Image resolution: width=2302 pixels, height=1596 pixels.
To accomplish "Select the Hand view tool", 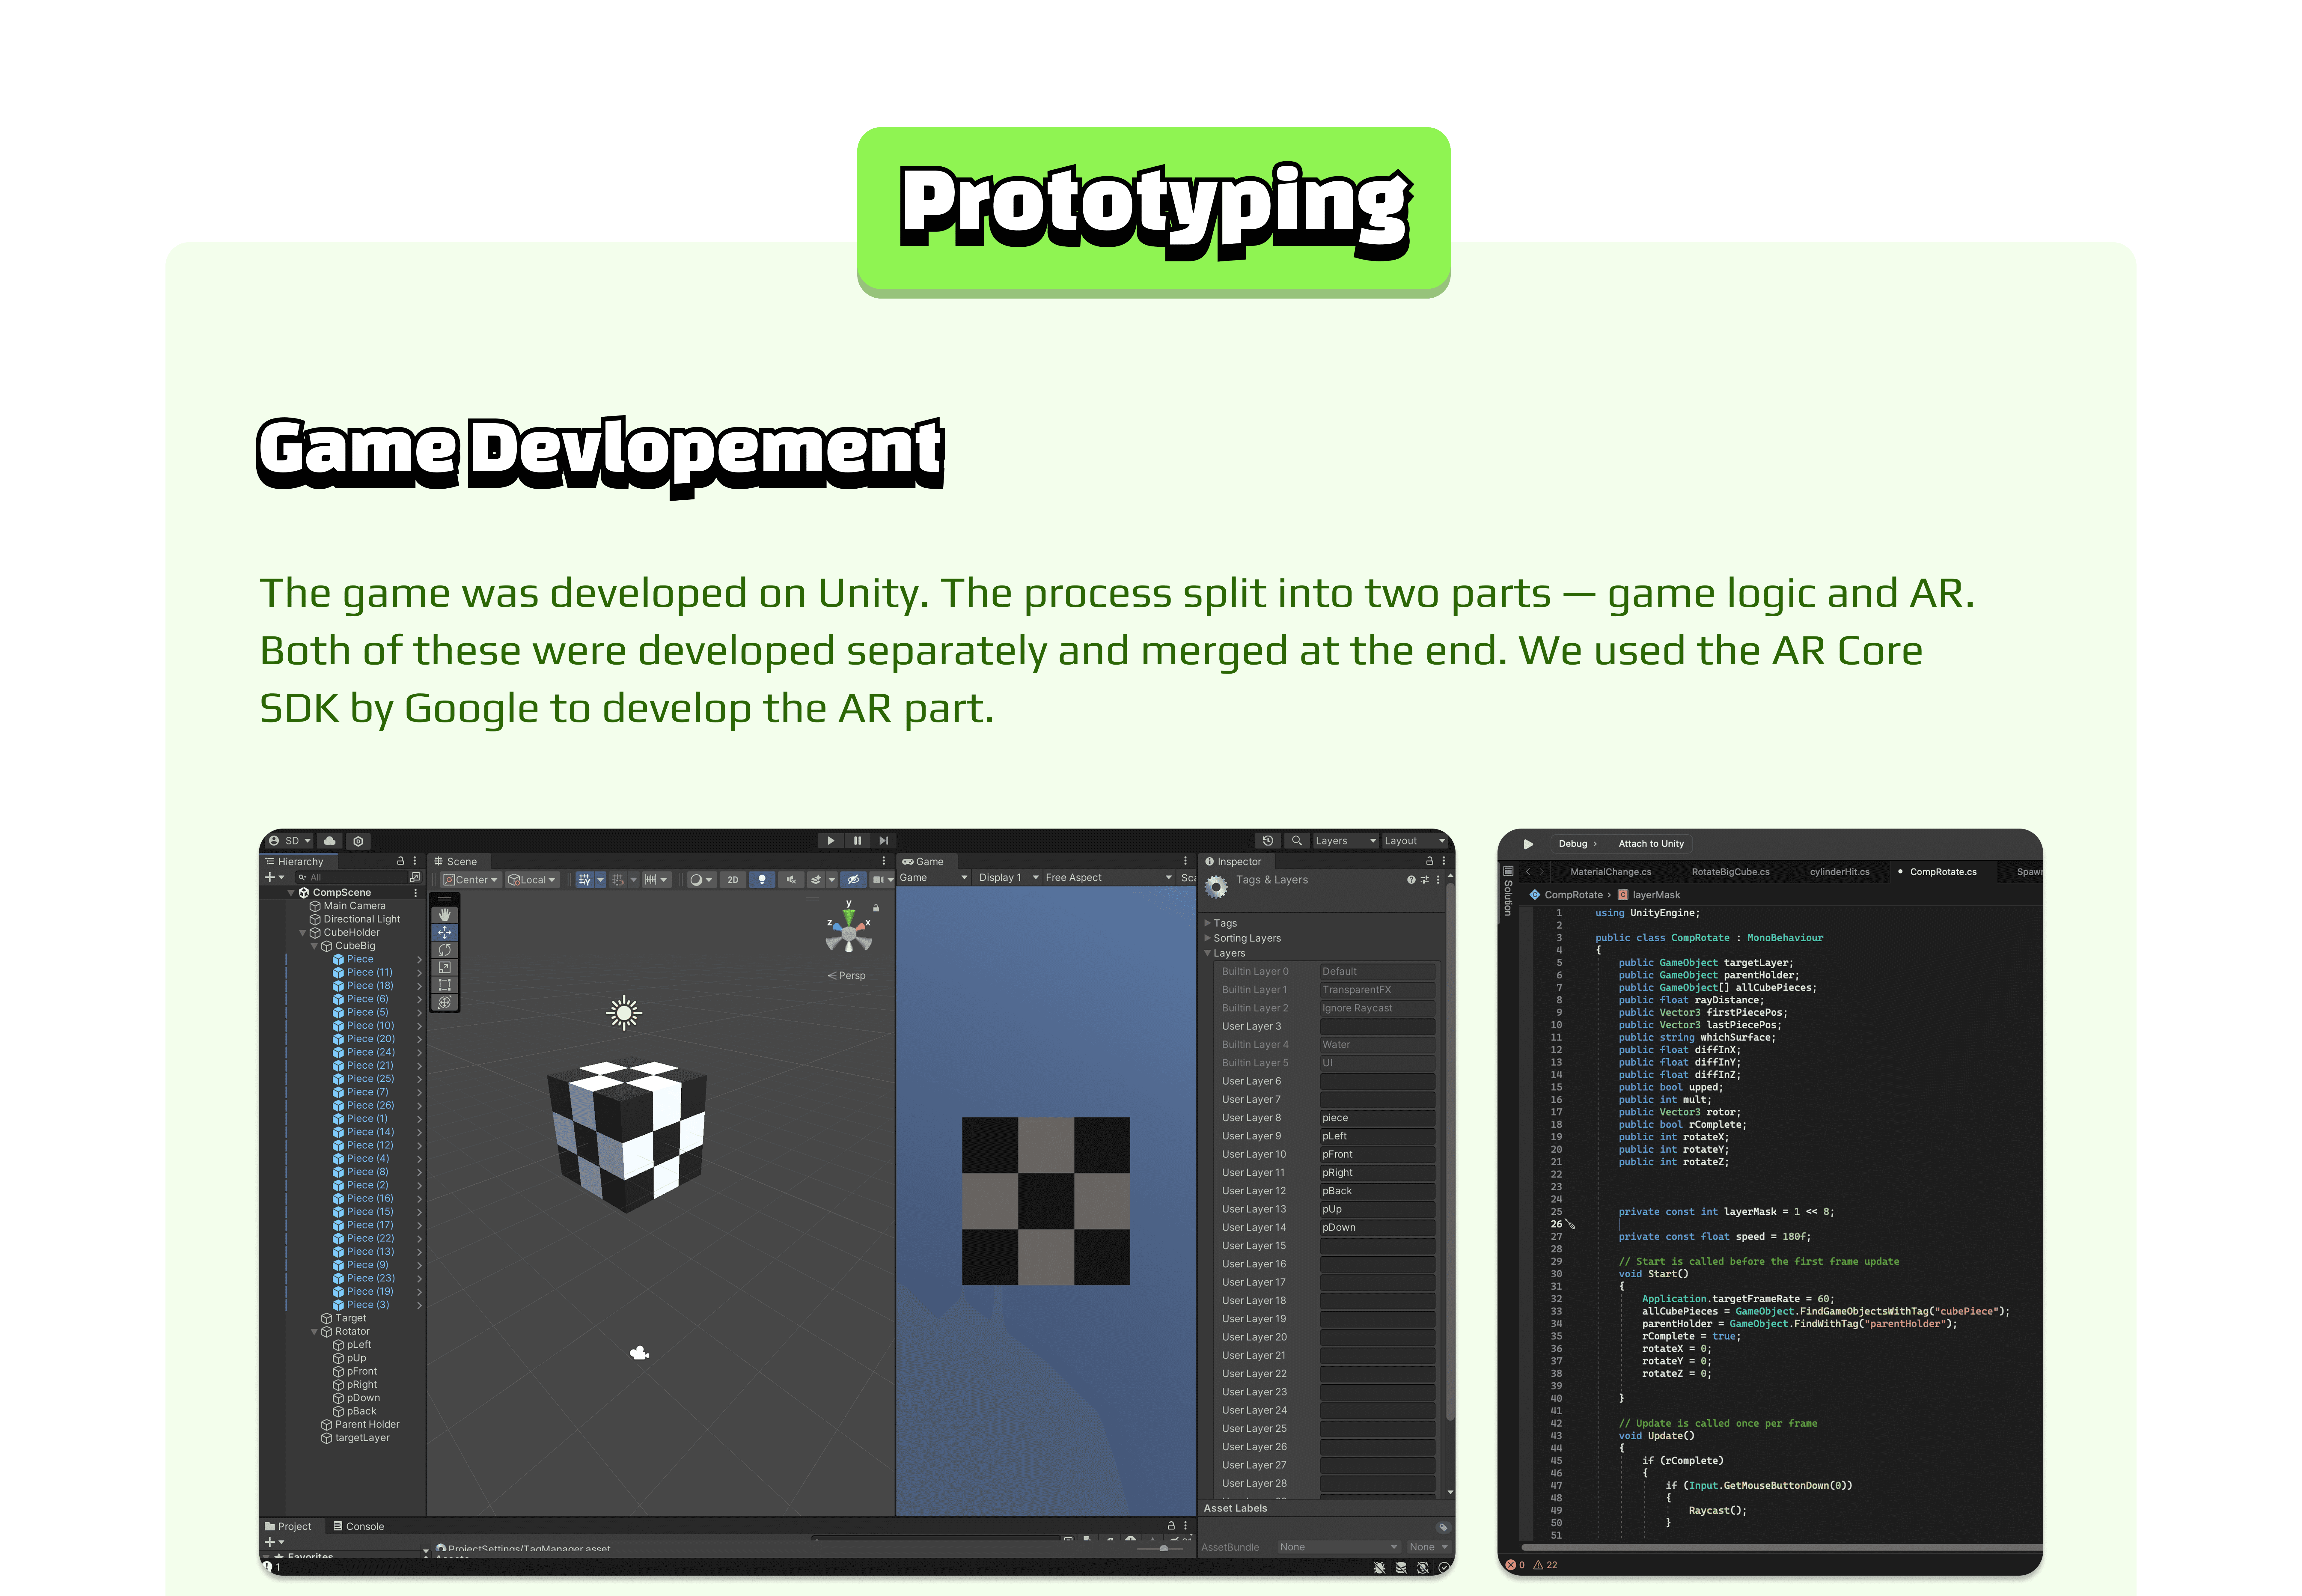I will point(445,915).
